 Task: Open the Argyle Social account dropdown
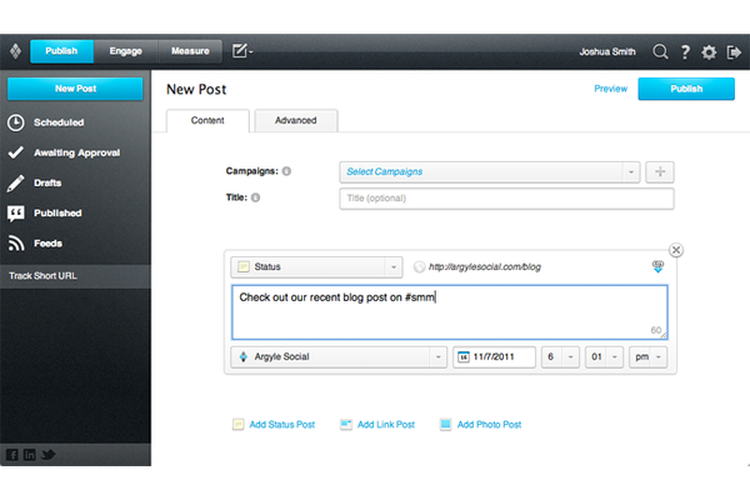[x=339, y=357]
